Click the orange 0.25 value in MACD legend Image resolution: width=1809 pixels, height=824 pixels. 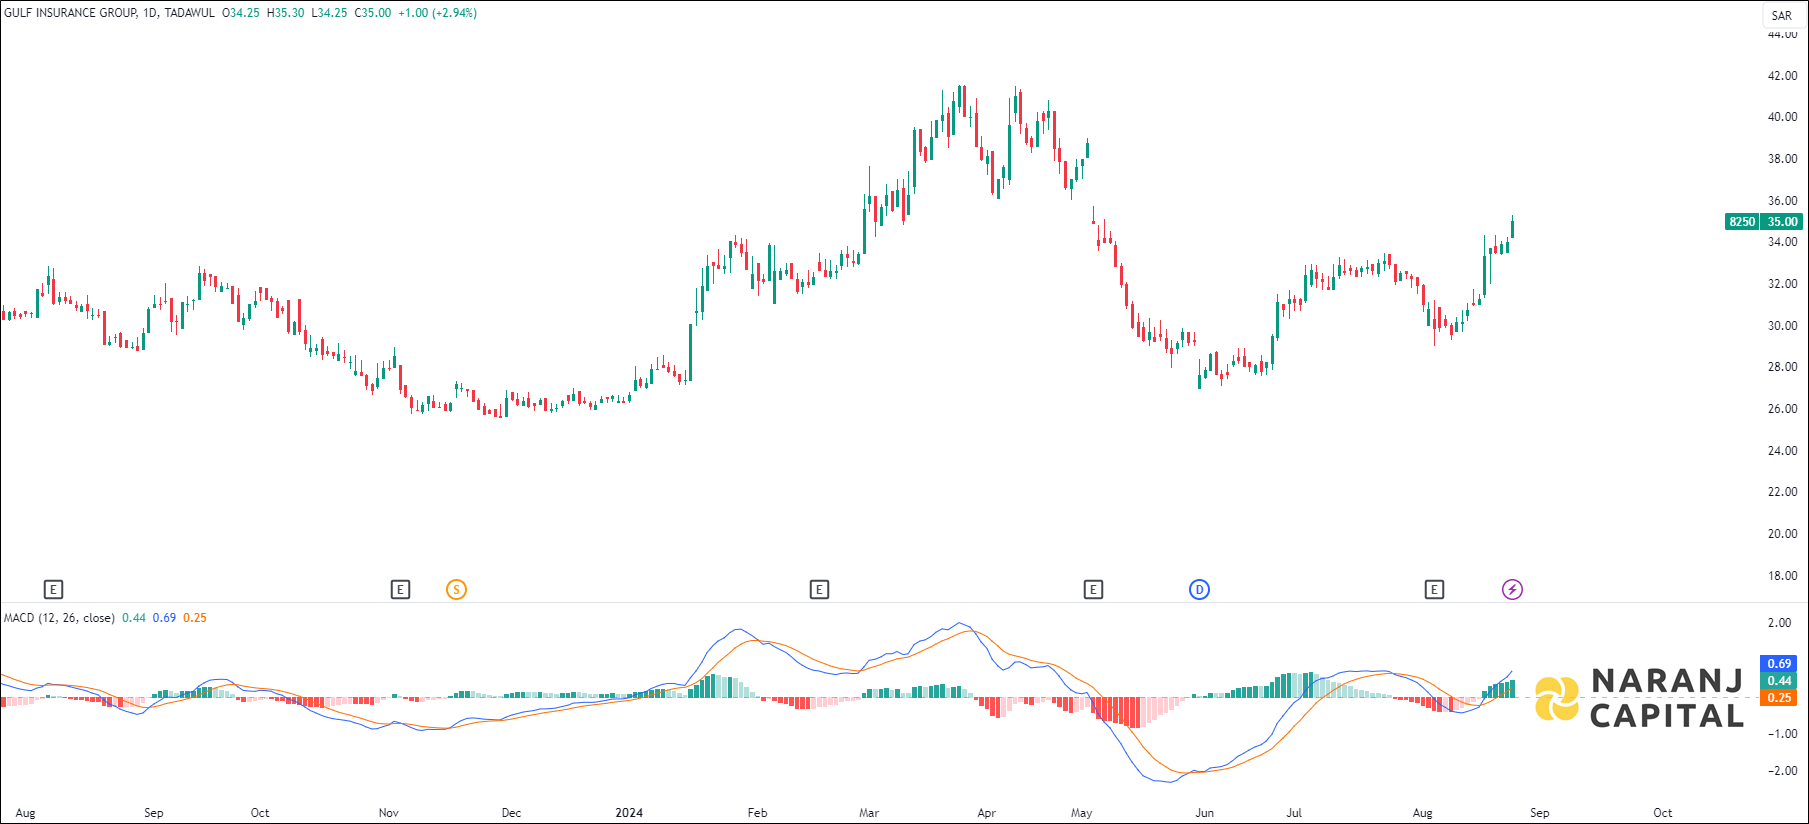point(195,618)
